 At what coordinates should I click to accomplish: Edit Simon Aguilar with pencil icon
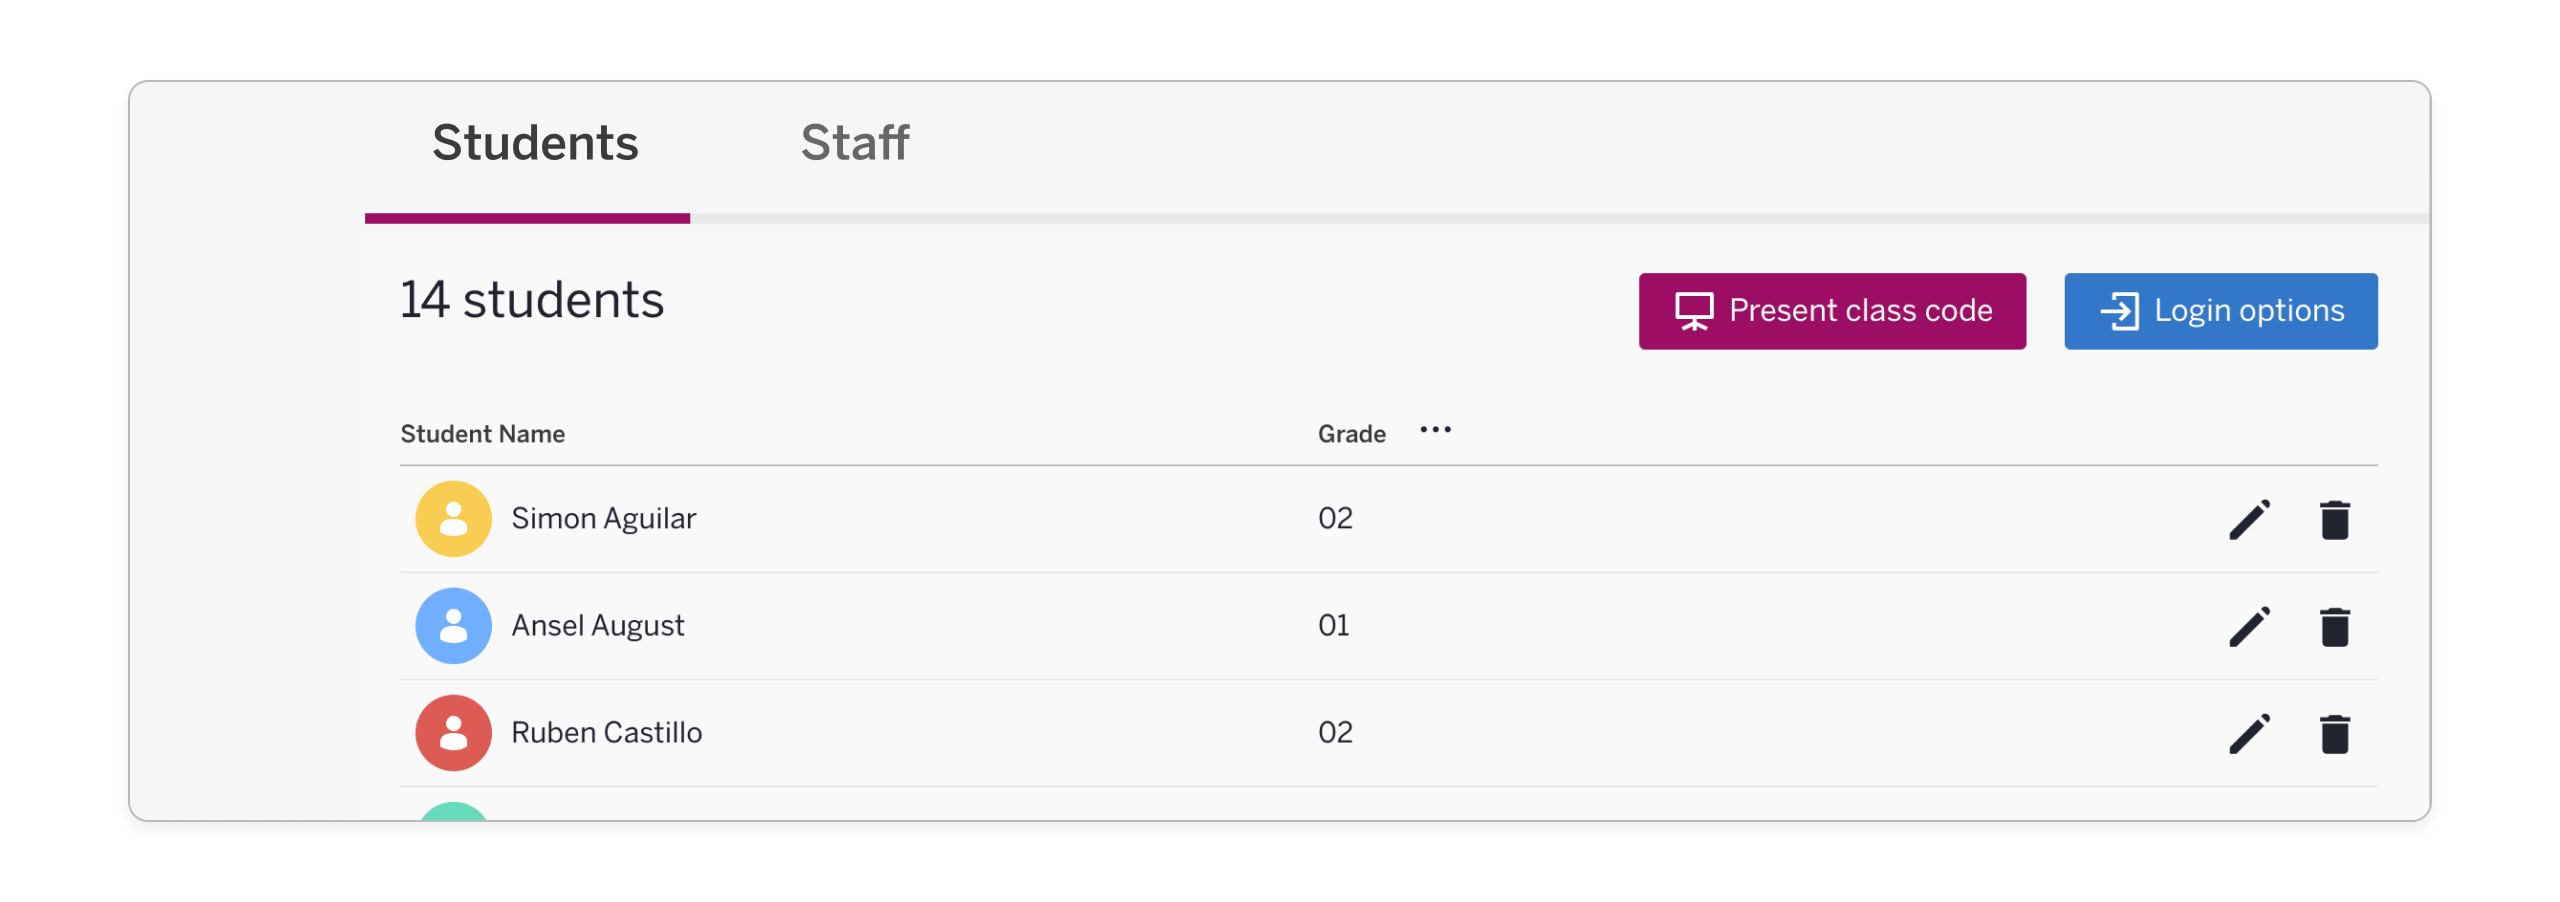[2249, 520]
